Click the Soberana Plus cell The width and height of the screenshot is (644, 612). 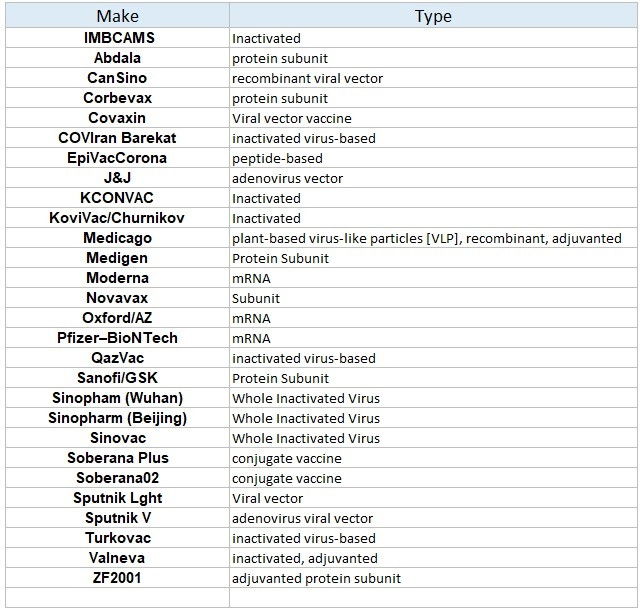[117, 458]
